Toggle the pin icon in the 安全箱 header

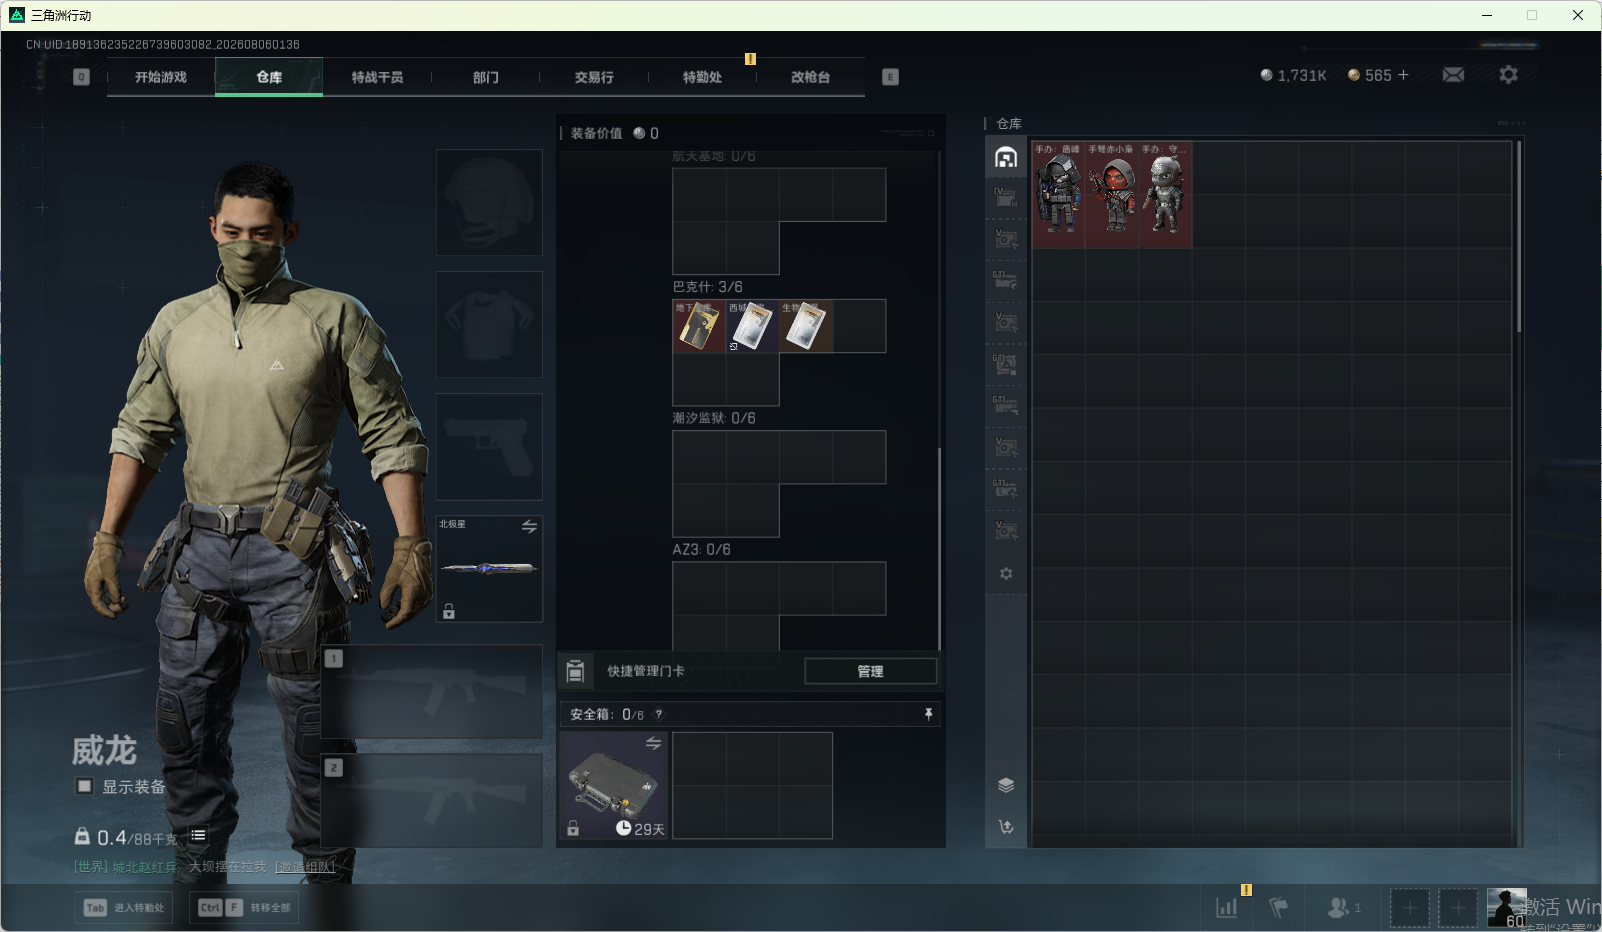pyautogui.click(x=928, y=714)
